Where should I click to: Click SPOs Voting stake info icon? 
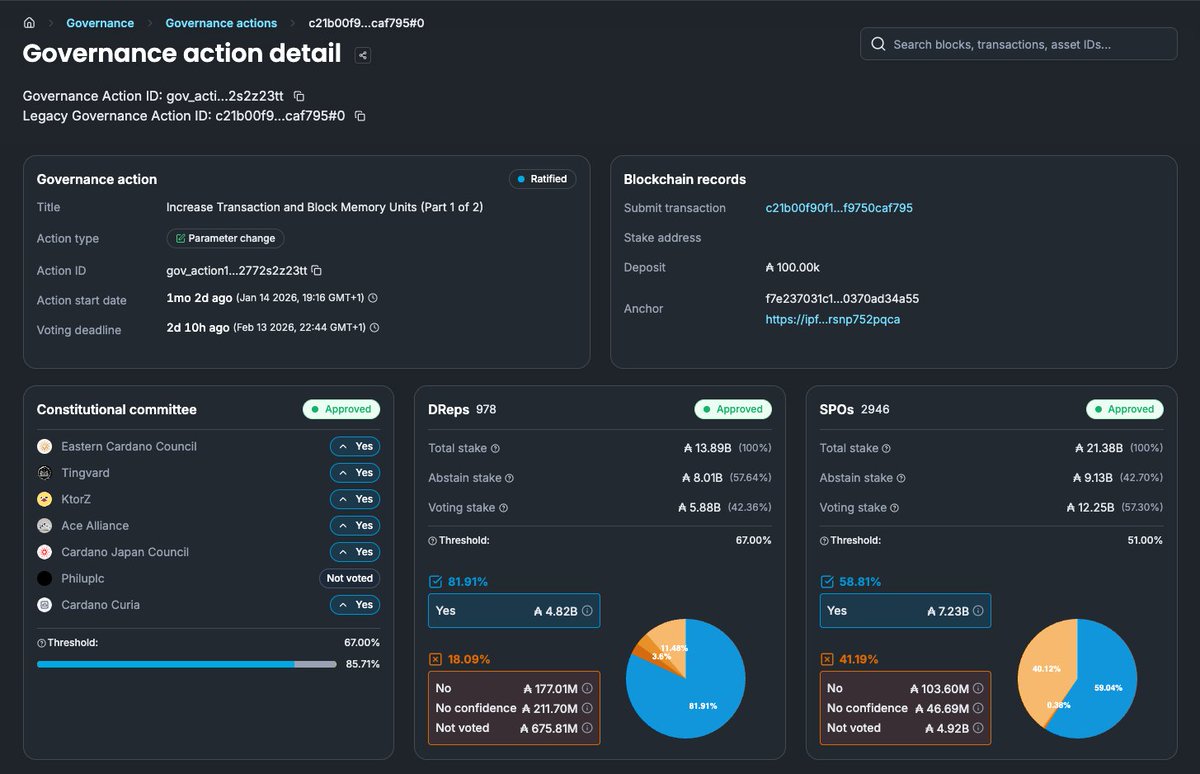895,508
